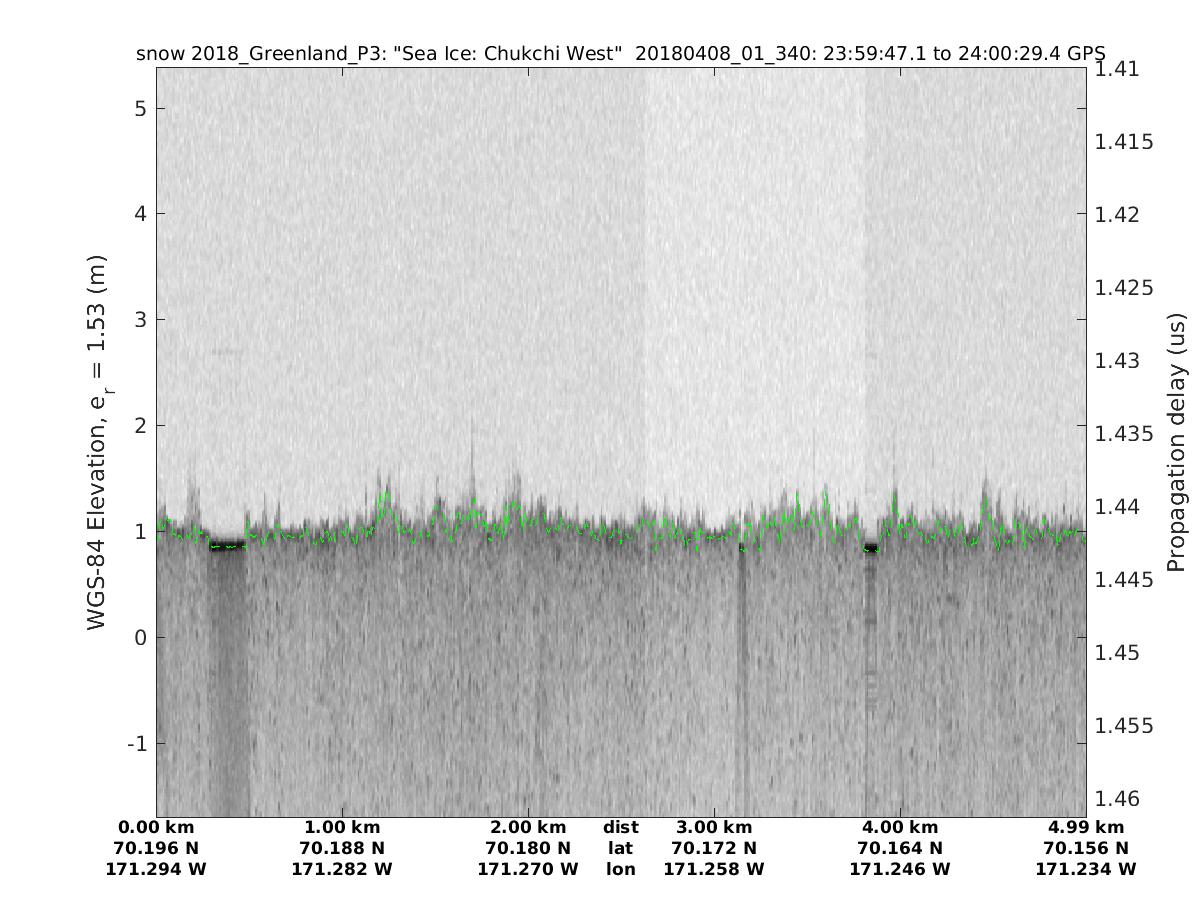Click the 4.00 km distance tick label
The width and height of the screenshot is (1200, 900).
(x=900, y=828)
